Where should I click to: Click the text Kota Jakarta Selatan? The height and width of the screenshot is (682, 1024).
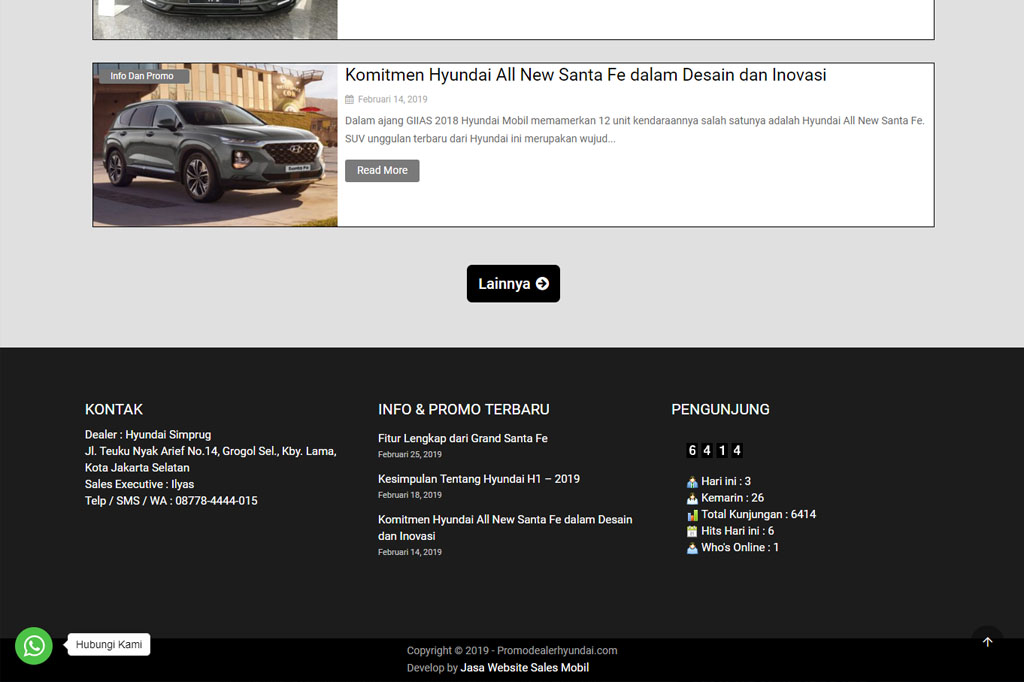tap(137, 468)
